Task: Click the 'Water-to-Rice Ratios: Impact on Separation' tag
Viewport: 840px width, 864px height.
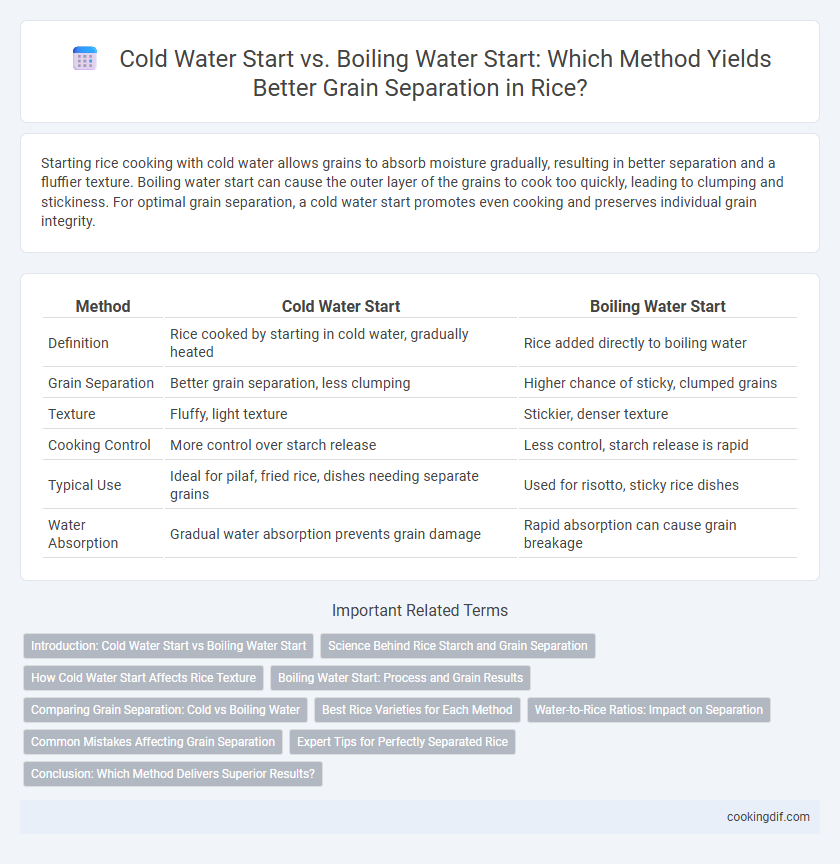Action: 649,710
